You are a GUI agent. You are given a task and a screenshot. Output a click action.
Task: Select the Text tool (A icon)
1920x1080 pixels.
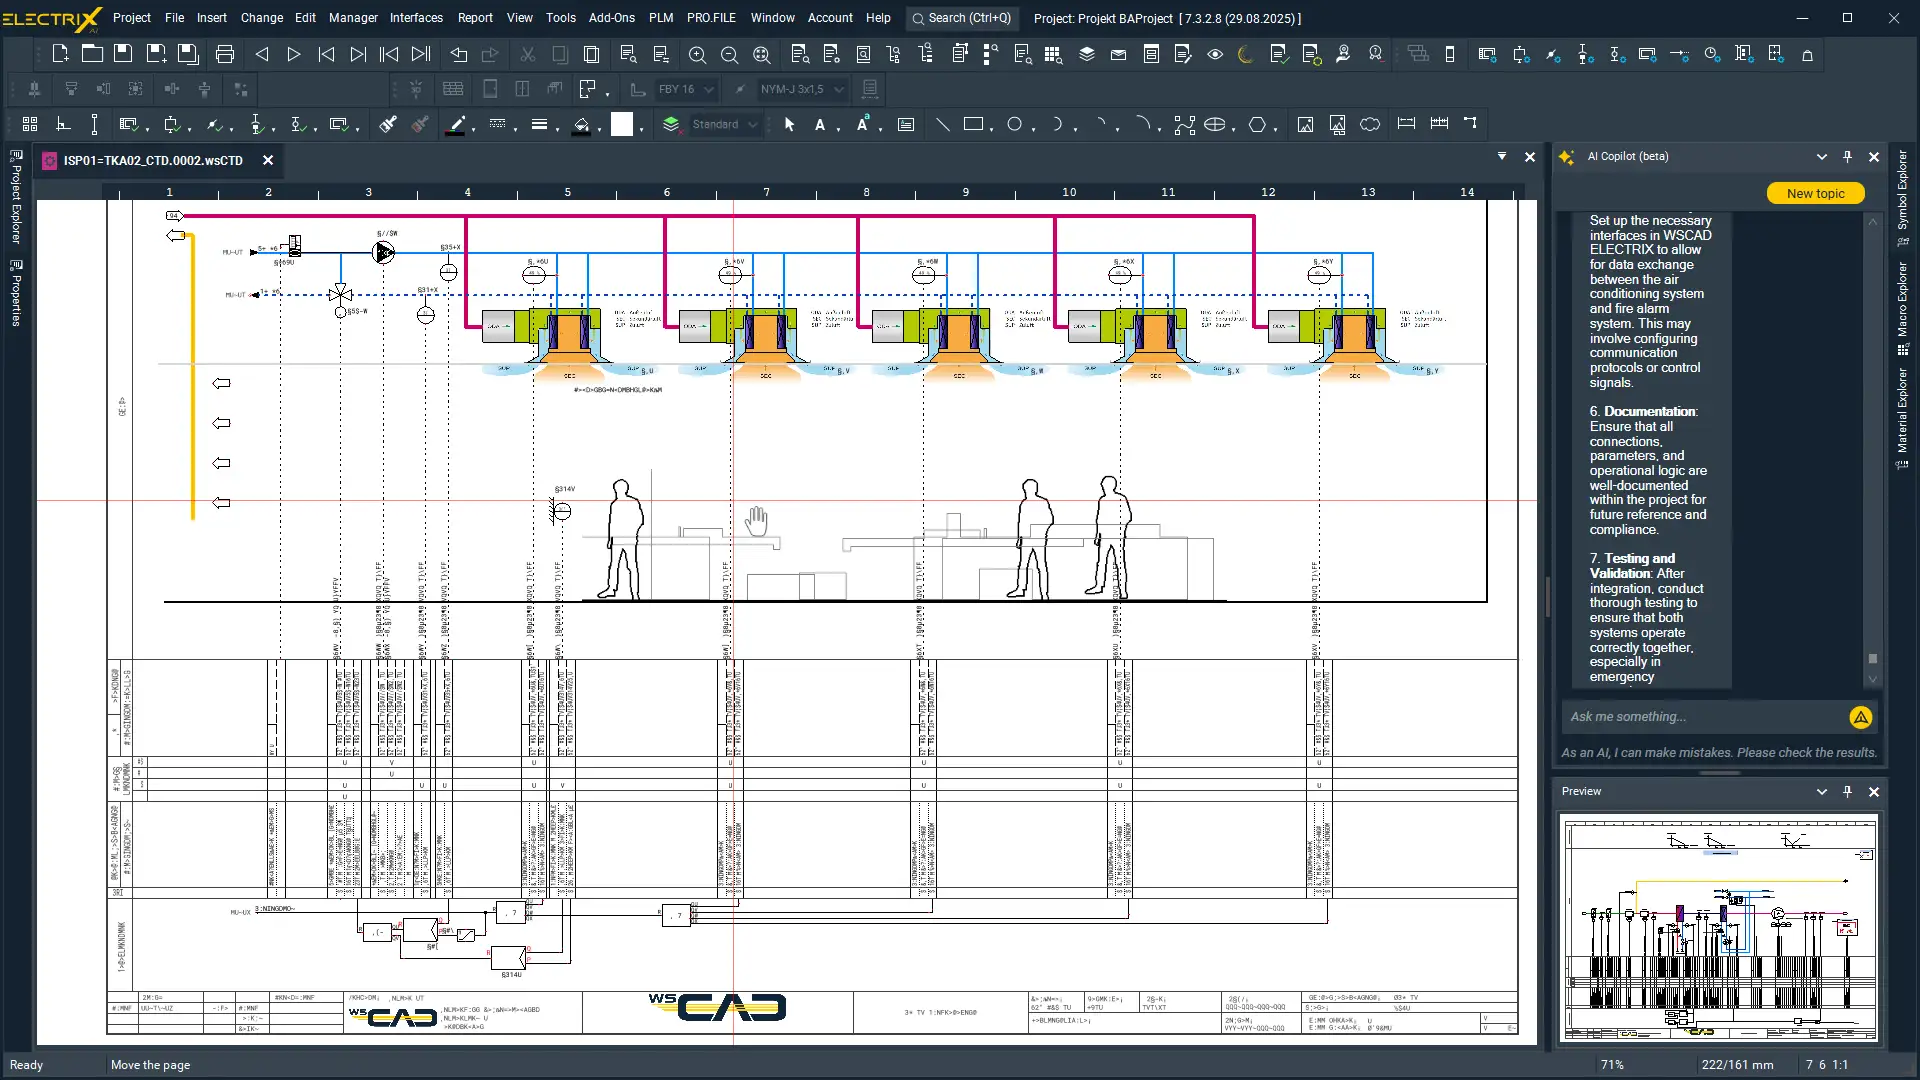tap(820, 124)
